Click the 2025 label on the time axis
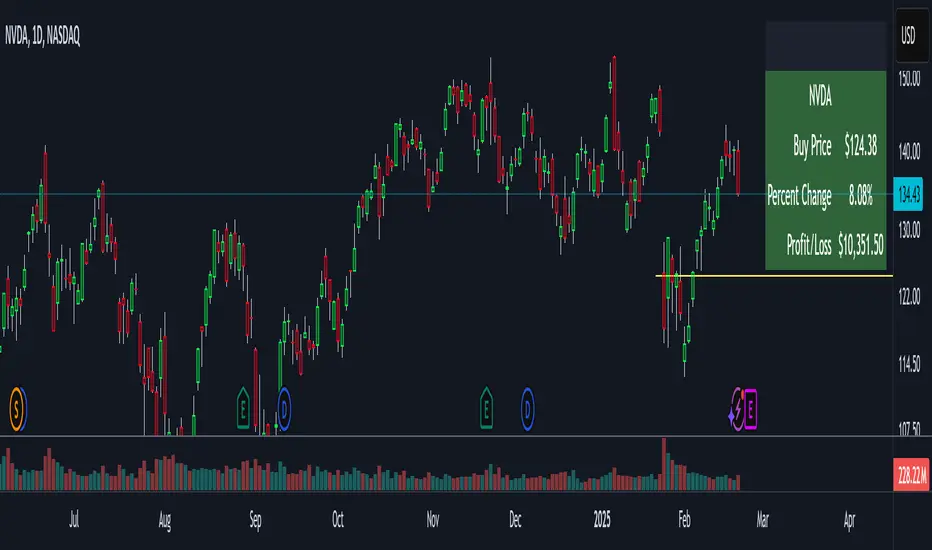This screenshot has width=932, height=550. [x=602, y=520]
